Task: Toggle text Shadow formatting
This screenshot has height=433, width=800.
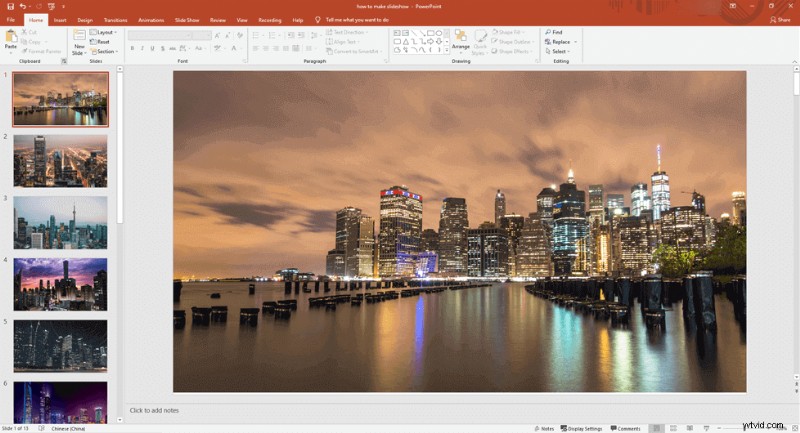Action: tap(163, 48)
